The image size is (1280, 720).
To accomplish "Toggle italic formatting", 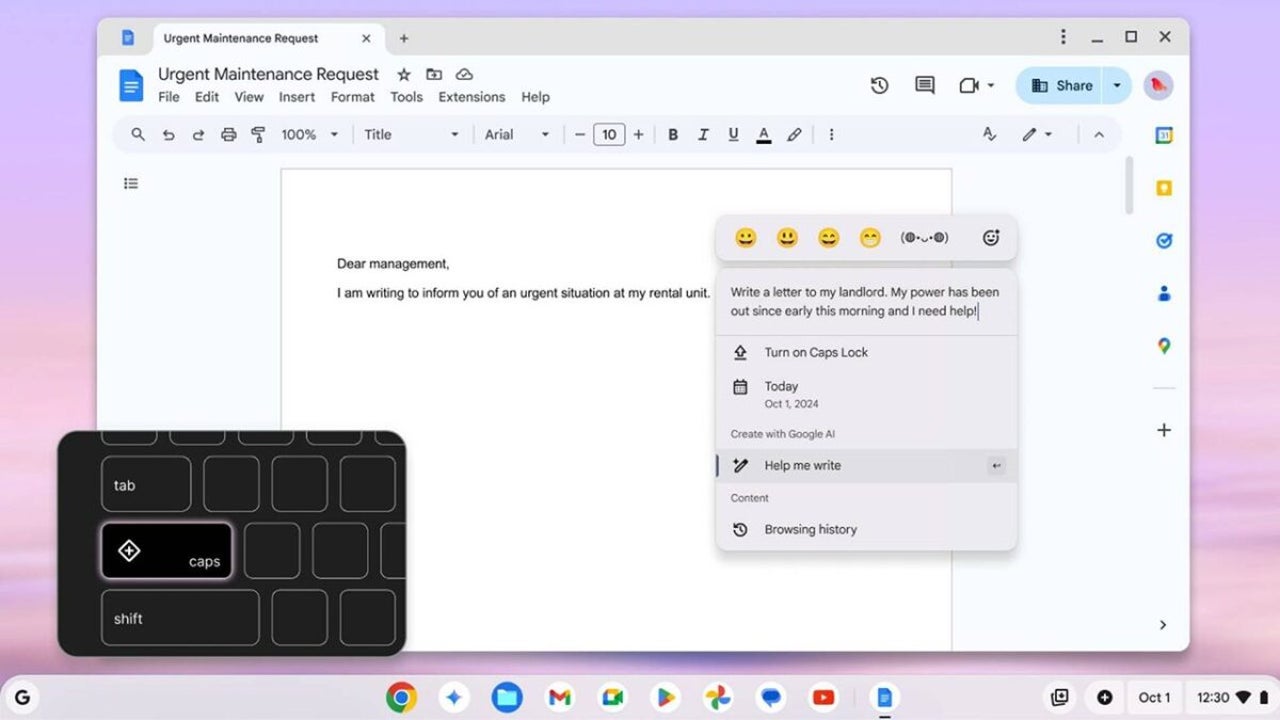I will click(x=703, y=134).
